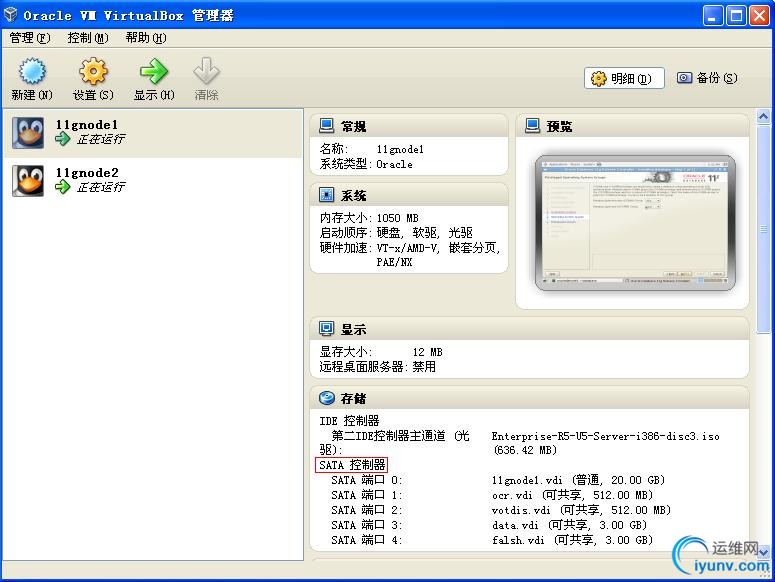Click the scrollbar up arrow in details pane

pos(763,117)
